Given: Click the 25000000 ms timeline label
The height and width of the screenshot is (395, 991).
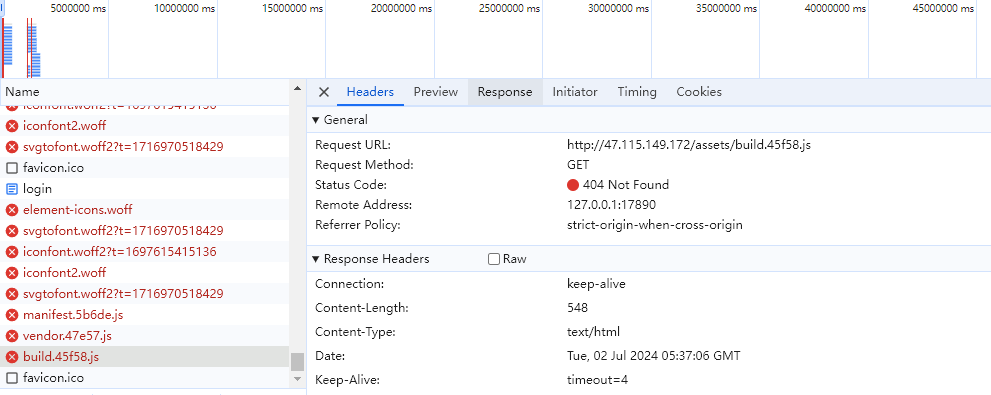Looking at the screenshot, I should [x=510, y=9].
